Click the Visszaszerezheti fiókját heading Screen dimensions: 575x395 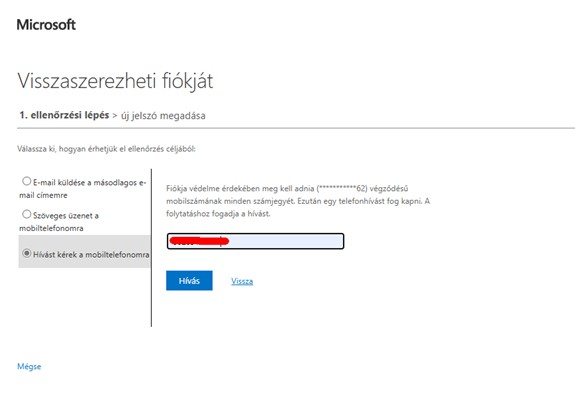click(115, 81)
